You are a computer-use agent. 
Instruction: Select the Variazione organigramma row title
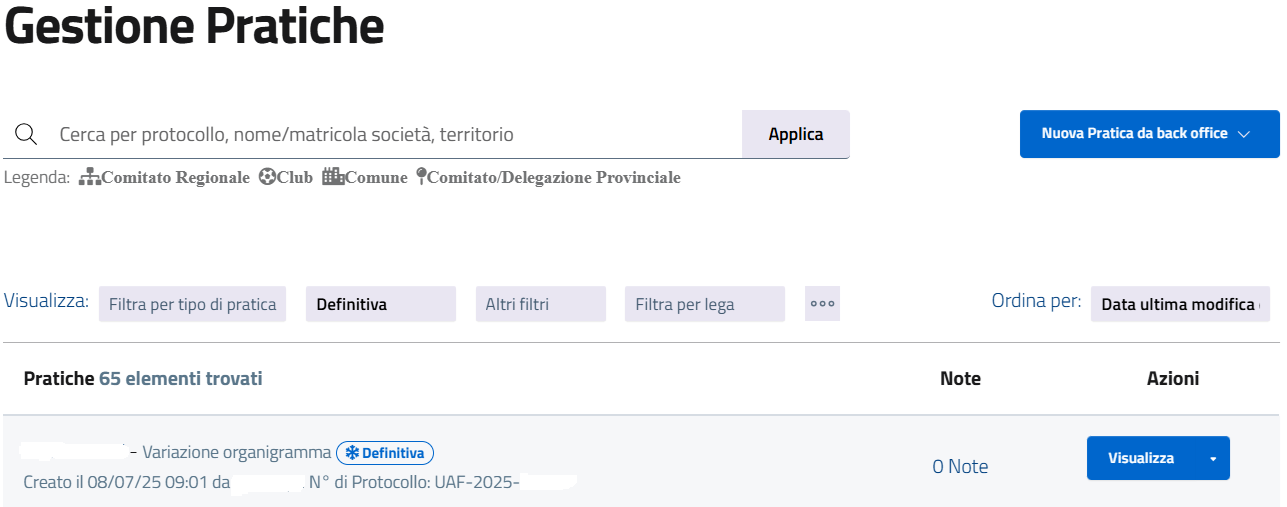tap(236, 453)
